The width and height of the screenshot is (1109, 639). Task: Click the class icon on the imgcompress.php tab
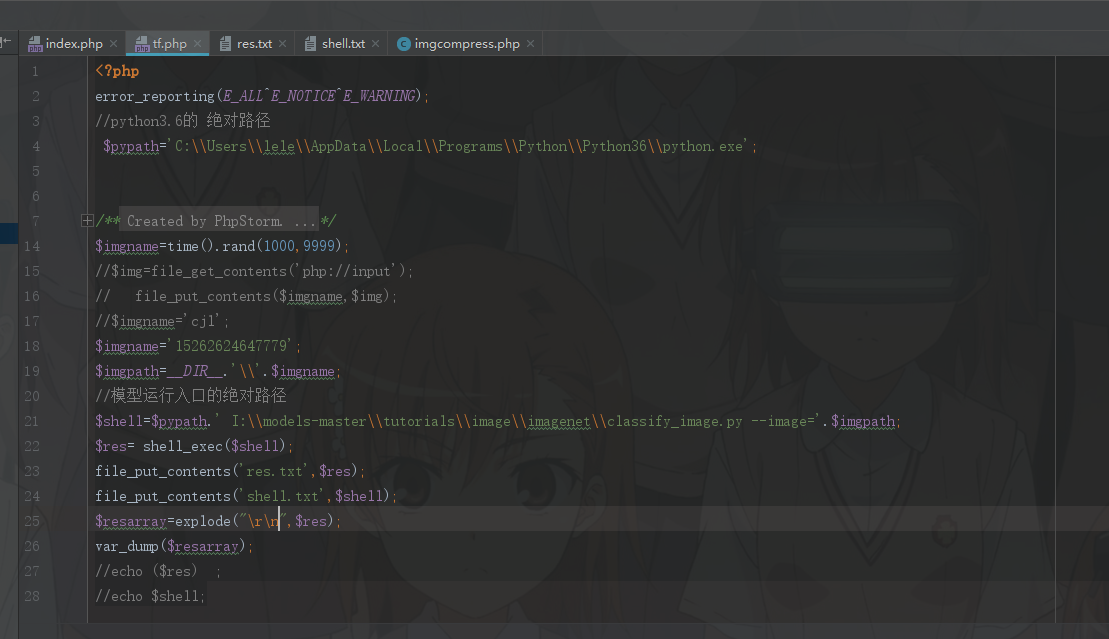click(x=403, y=44)
